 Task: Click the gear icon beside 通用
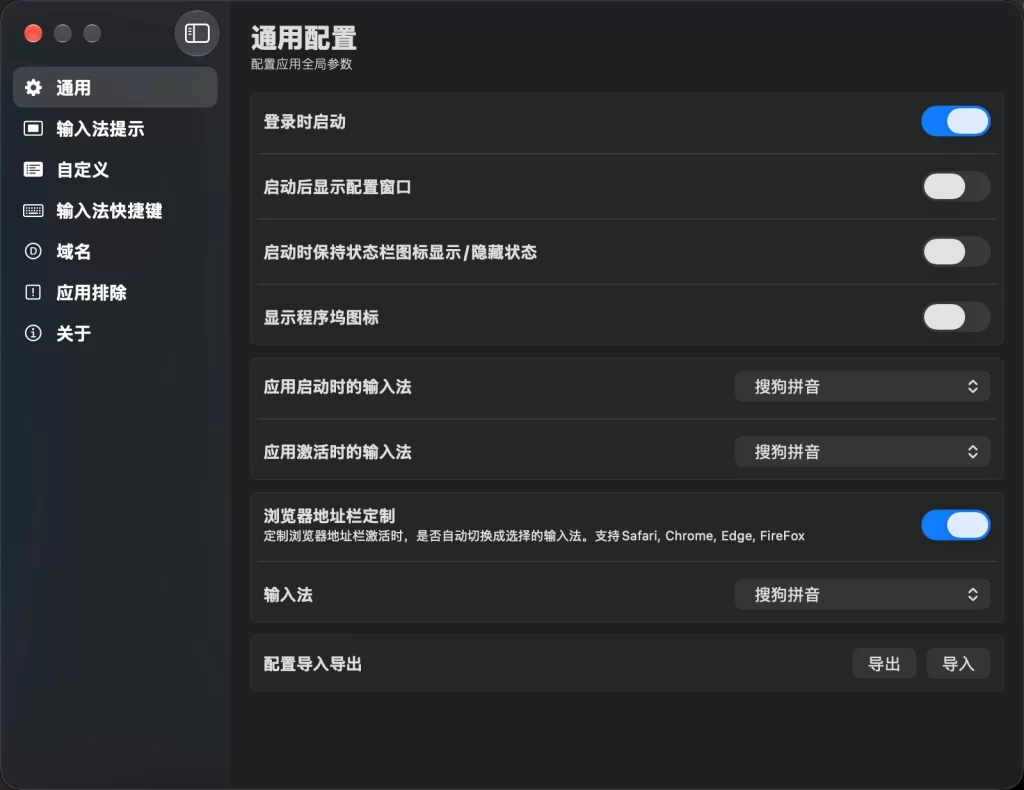tap(33, 87)
